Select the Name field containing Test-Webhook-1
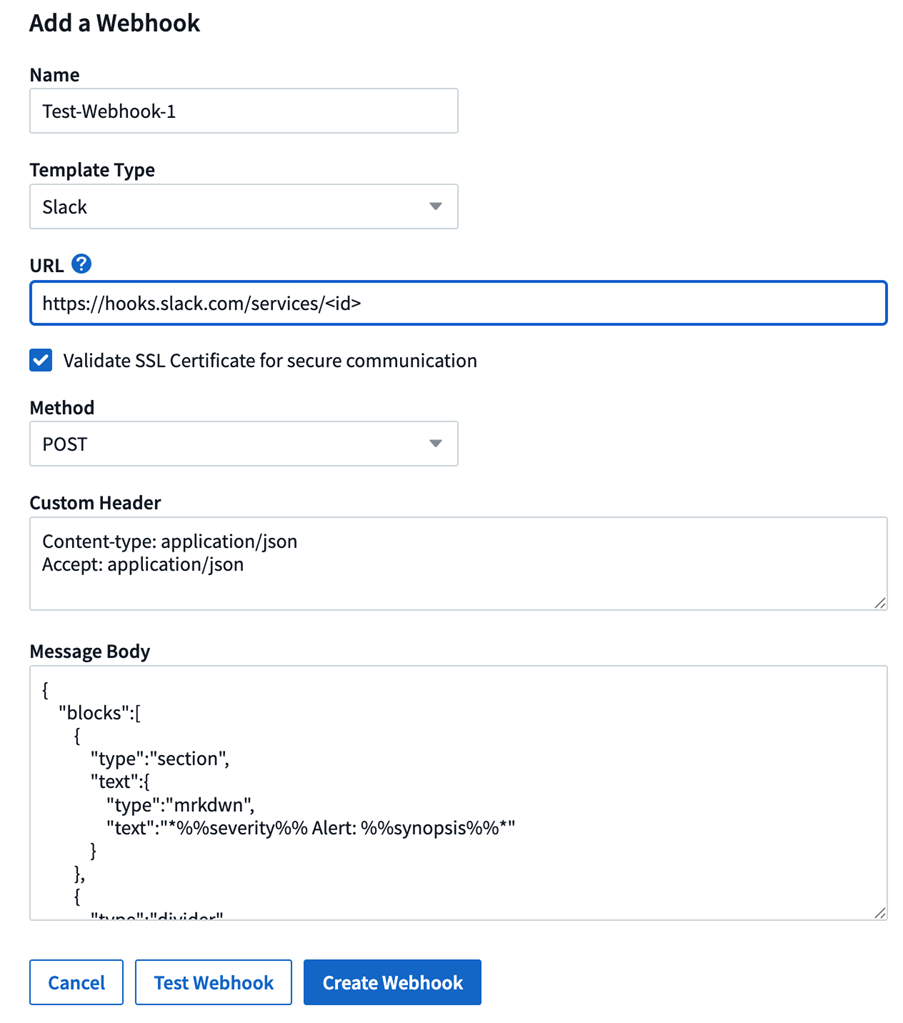 [243, 110]
